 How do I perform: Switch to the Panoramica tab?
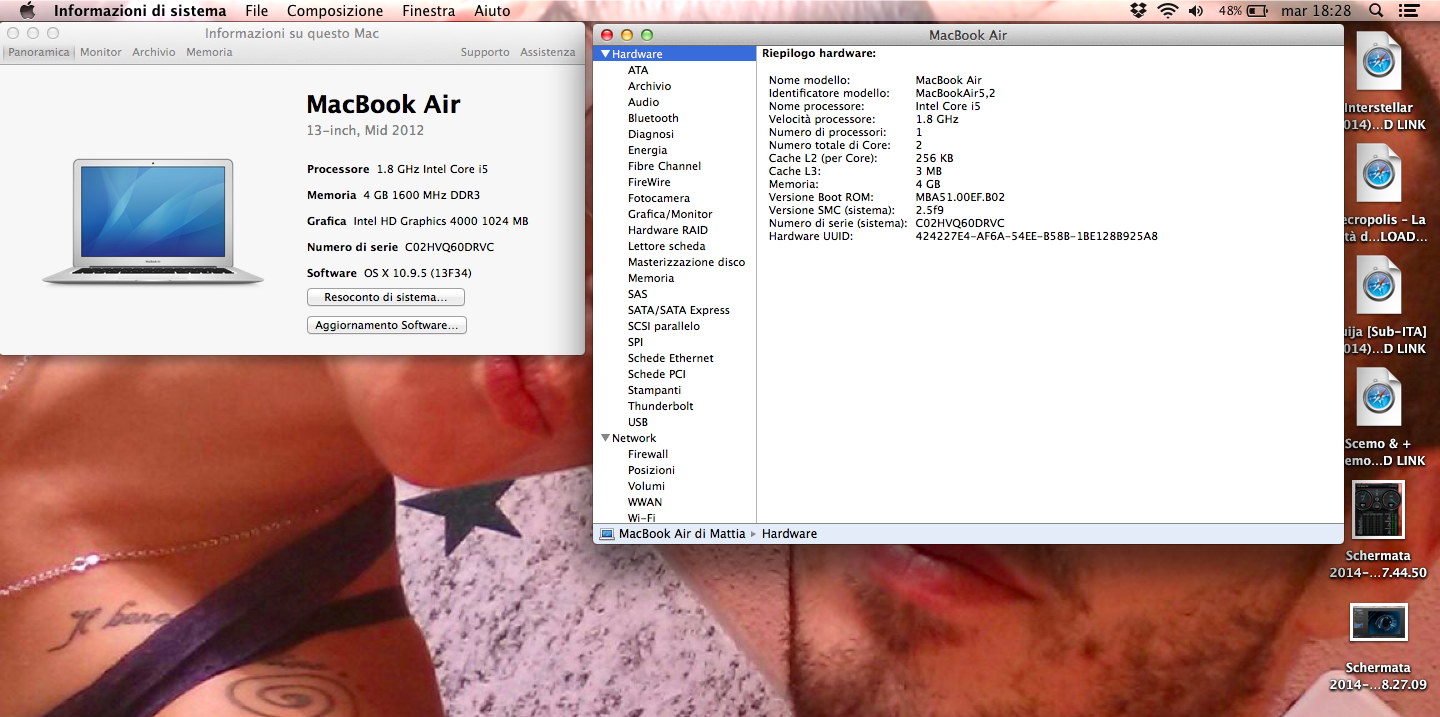(x=39, y=52)
